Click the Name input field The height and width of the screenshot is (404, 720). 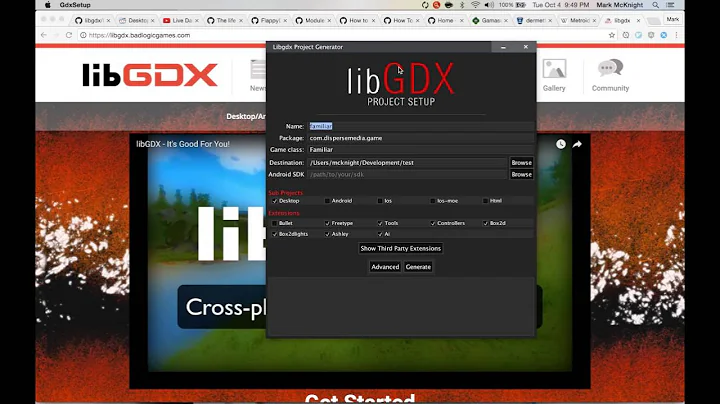[421, 126]
